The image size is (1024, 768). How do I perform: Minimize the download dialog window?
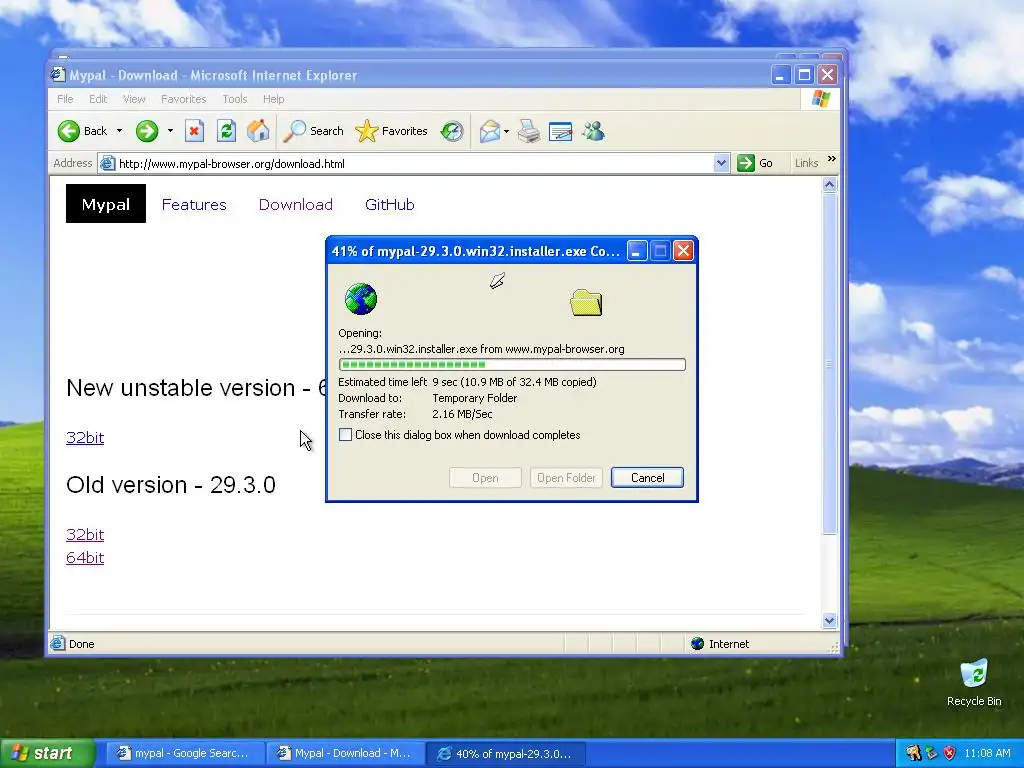pos(637,251)
